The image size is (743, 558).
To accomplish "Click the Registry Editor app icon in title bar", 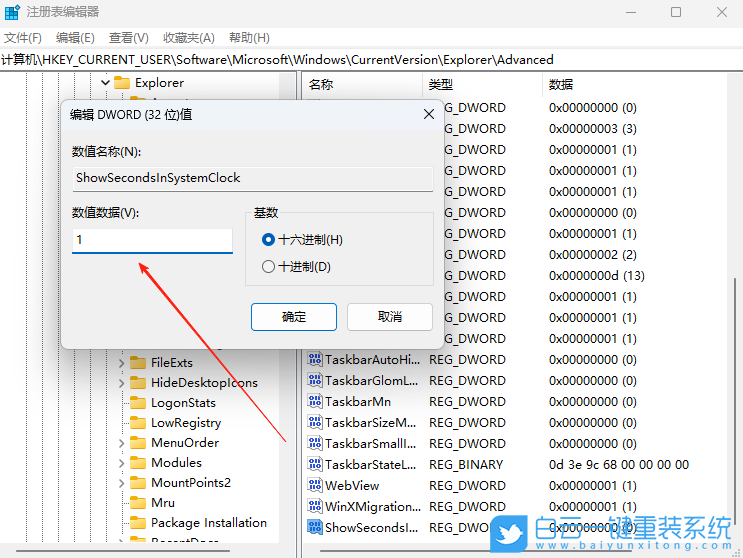I will [x=12, y=12].
